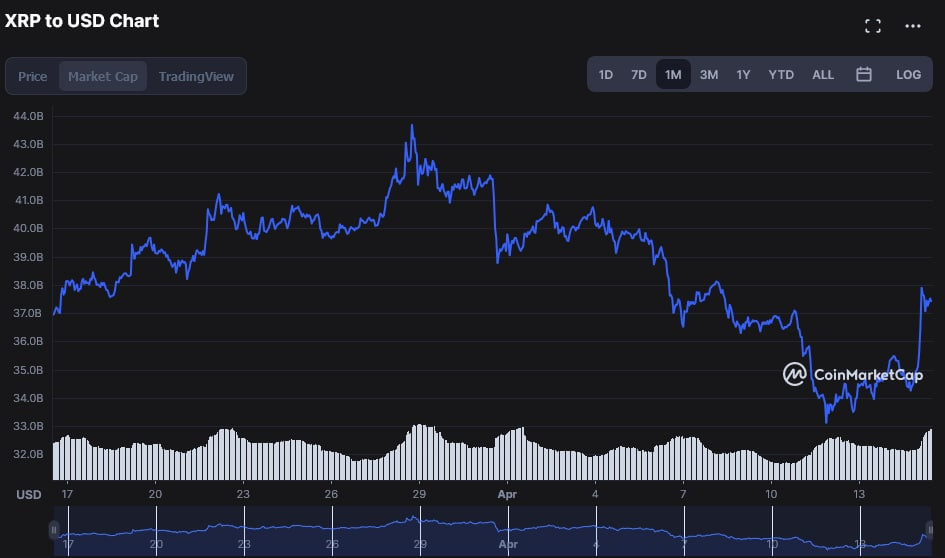Screen dimensions: 945x558
Task: Show ALL historical data range
Action: (823, 75)
